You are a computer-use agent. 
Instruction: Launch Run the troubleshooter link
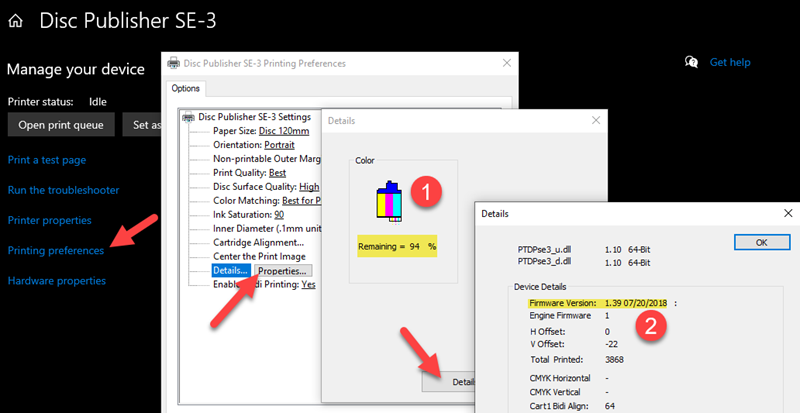point(63,190)
